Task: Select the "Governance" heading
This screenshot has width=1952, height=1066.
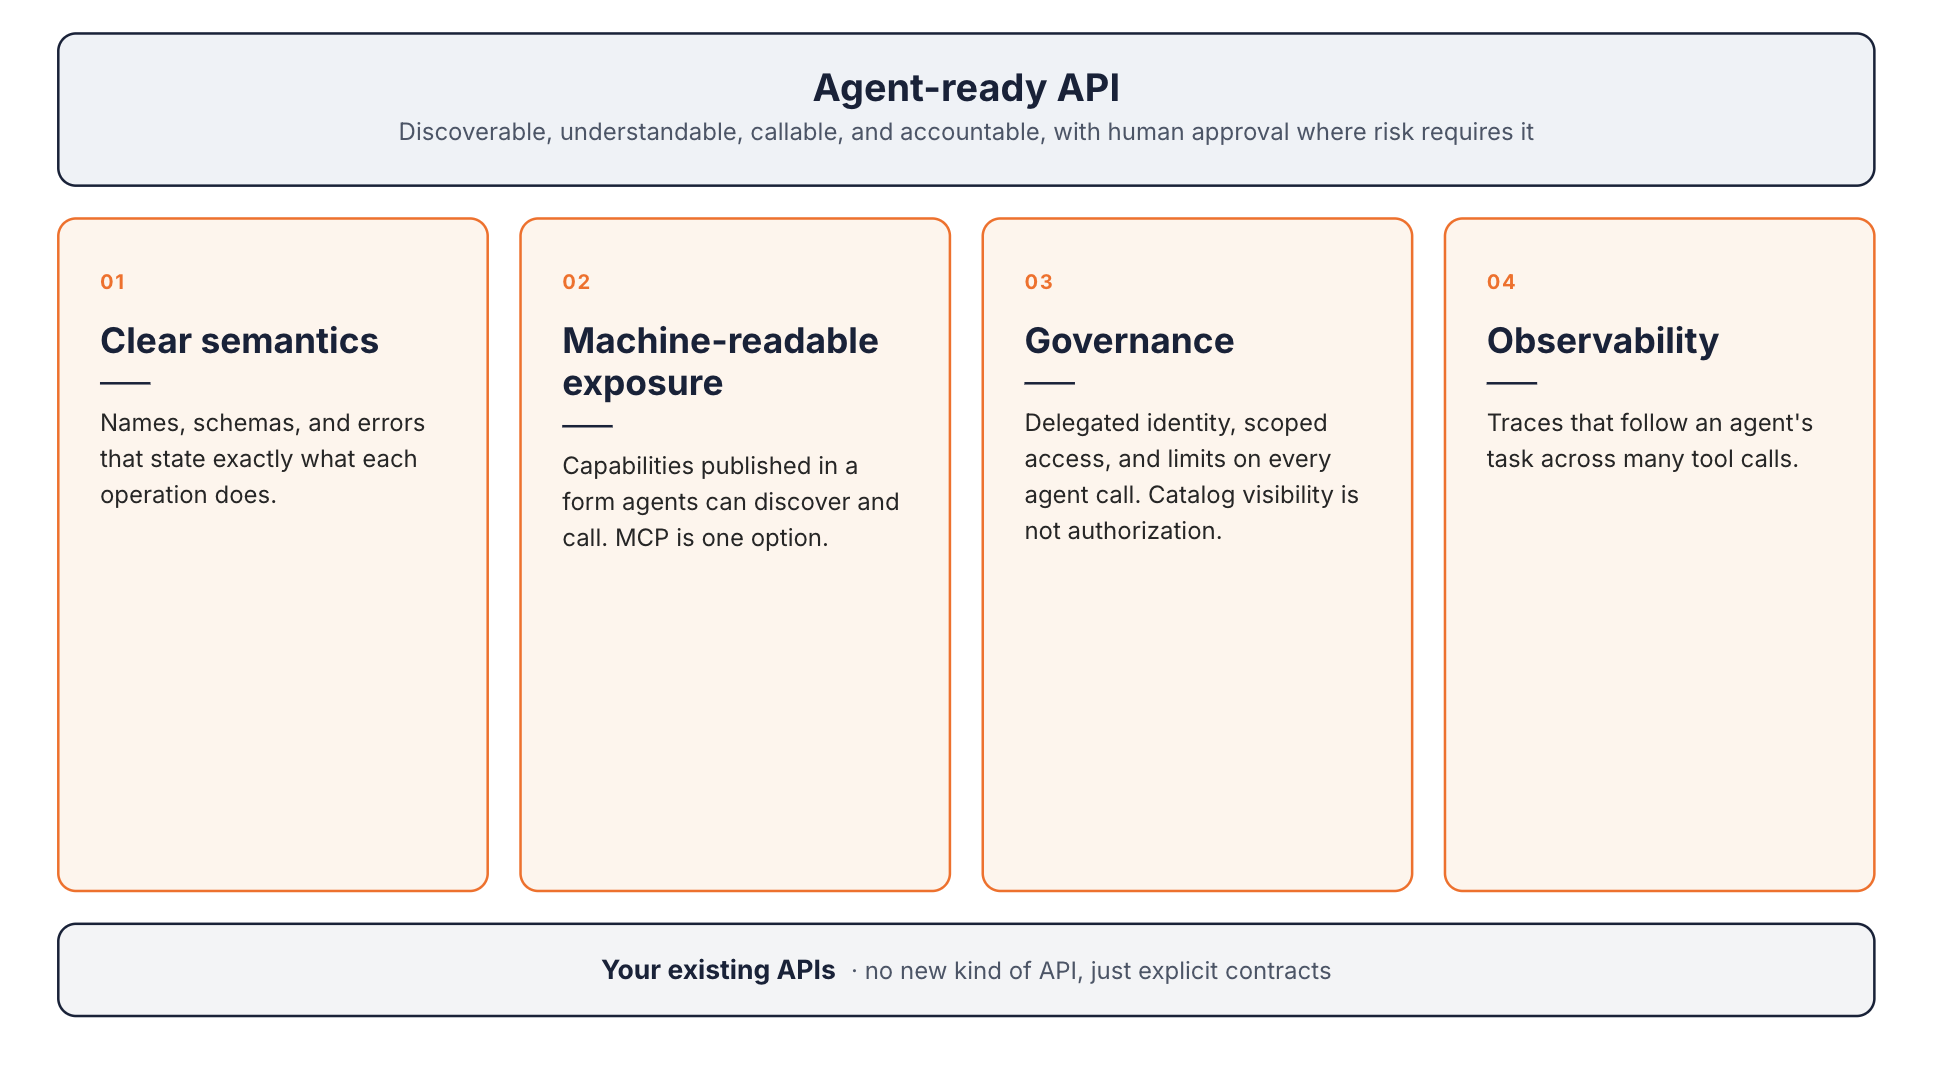Action: point(1129,341)
